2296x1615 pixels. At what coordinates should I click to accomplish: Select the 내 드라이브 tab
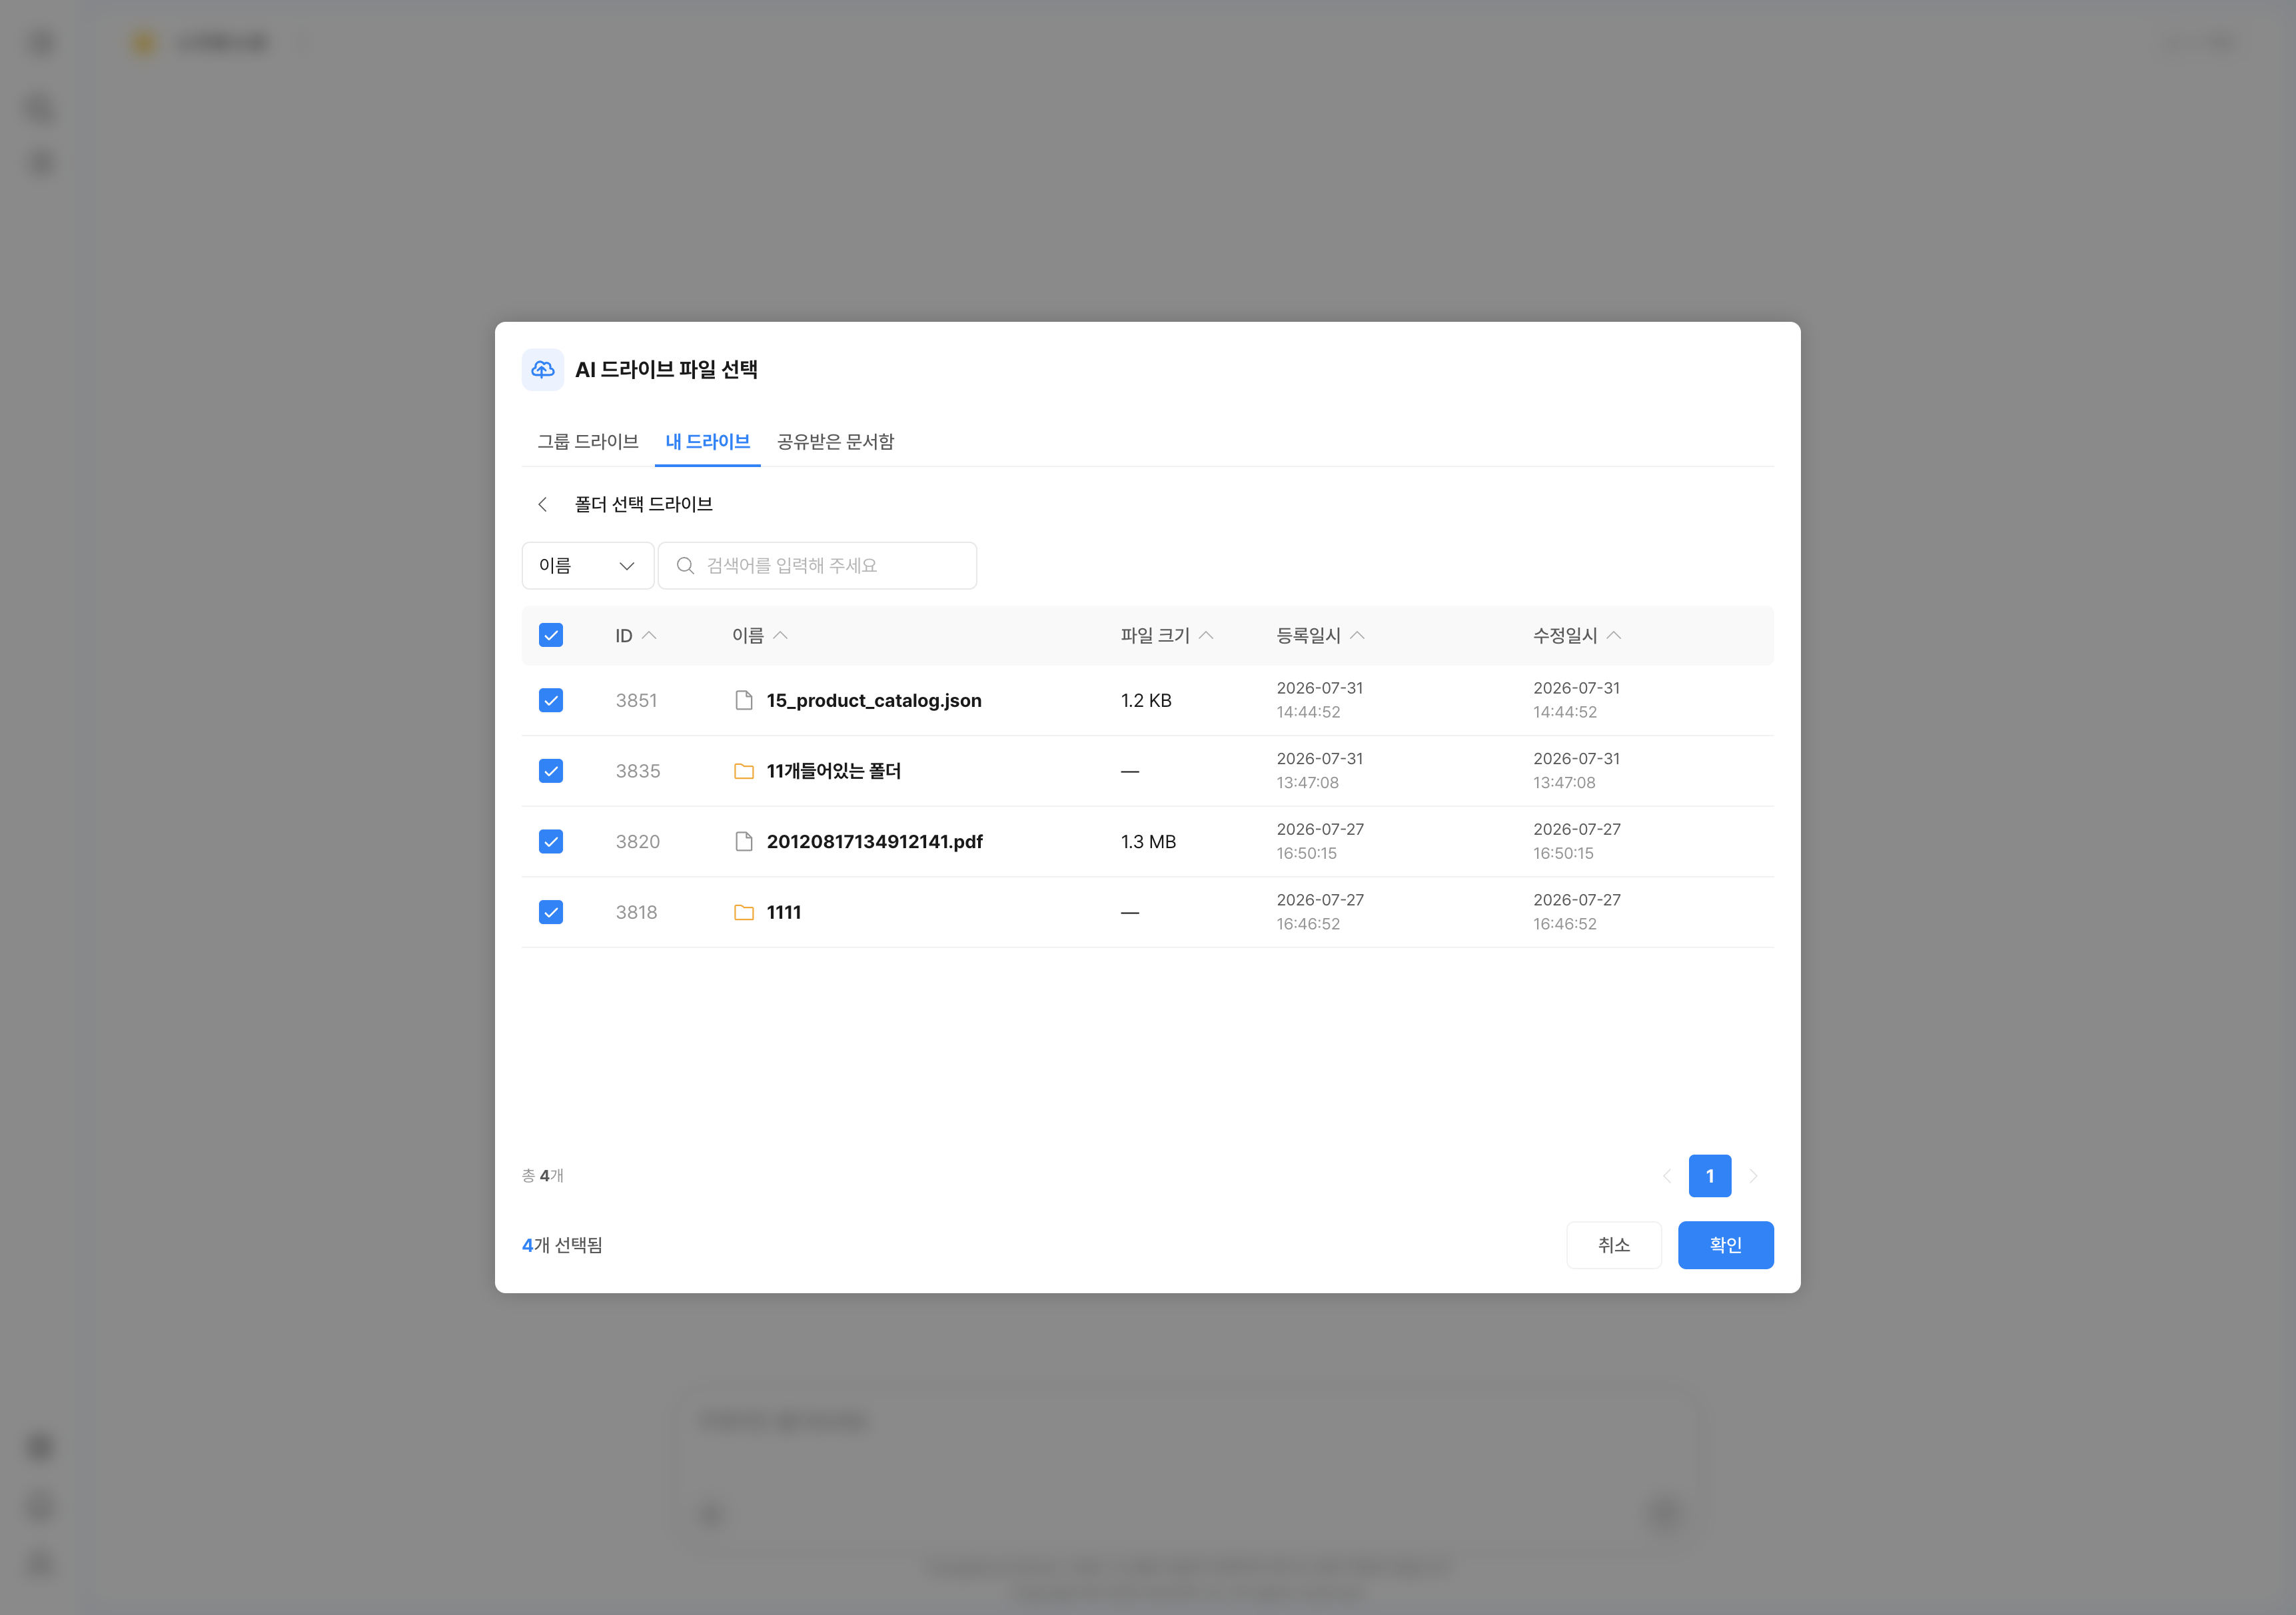[707, 442]
